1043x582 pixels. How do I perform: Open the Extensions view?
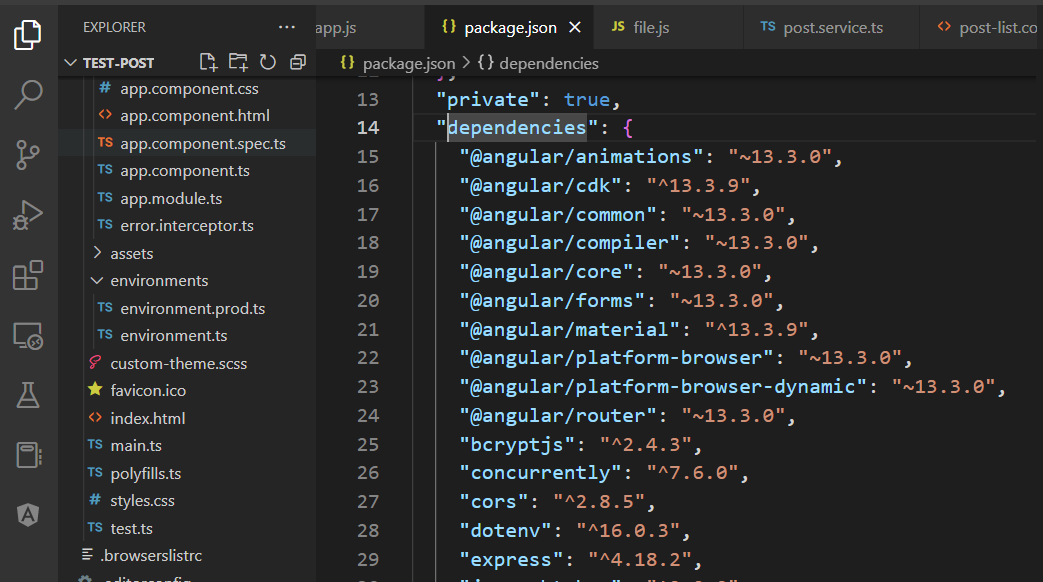point(27,275)
